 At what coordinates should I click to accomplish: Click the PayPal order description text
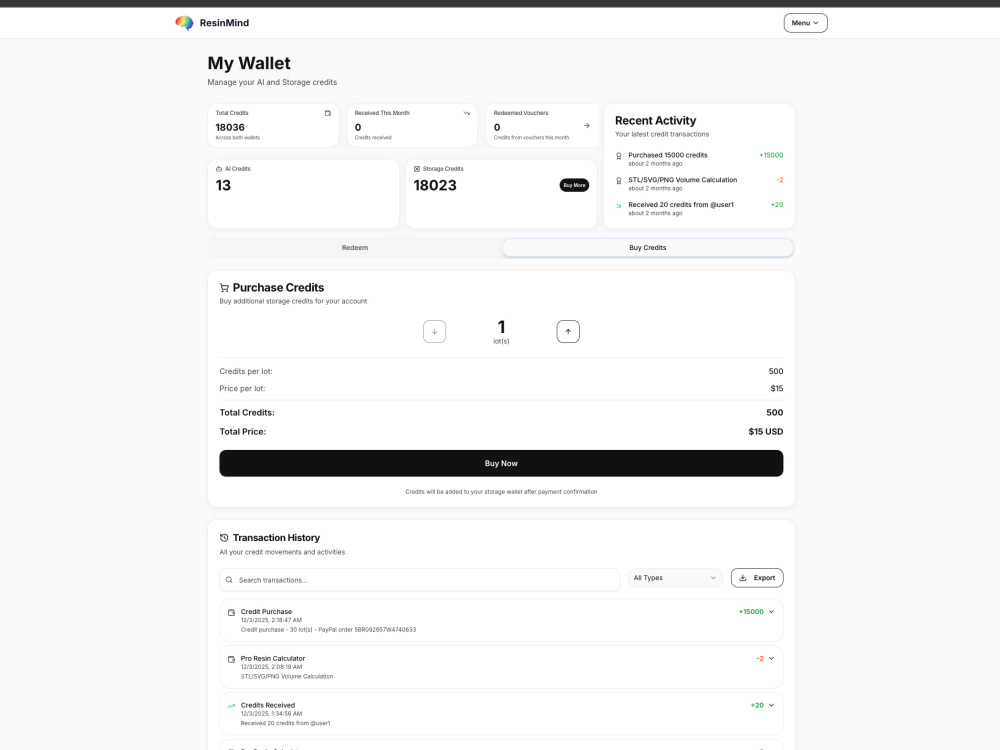tap(328, 629)
